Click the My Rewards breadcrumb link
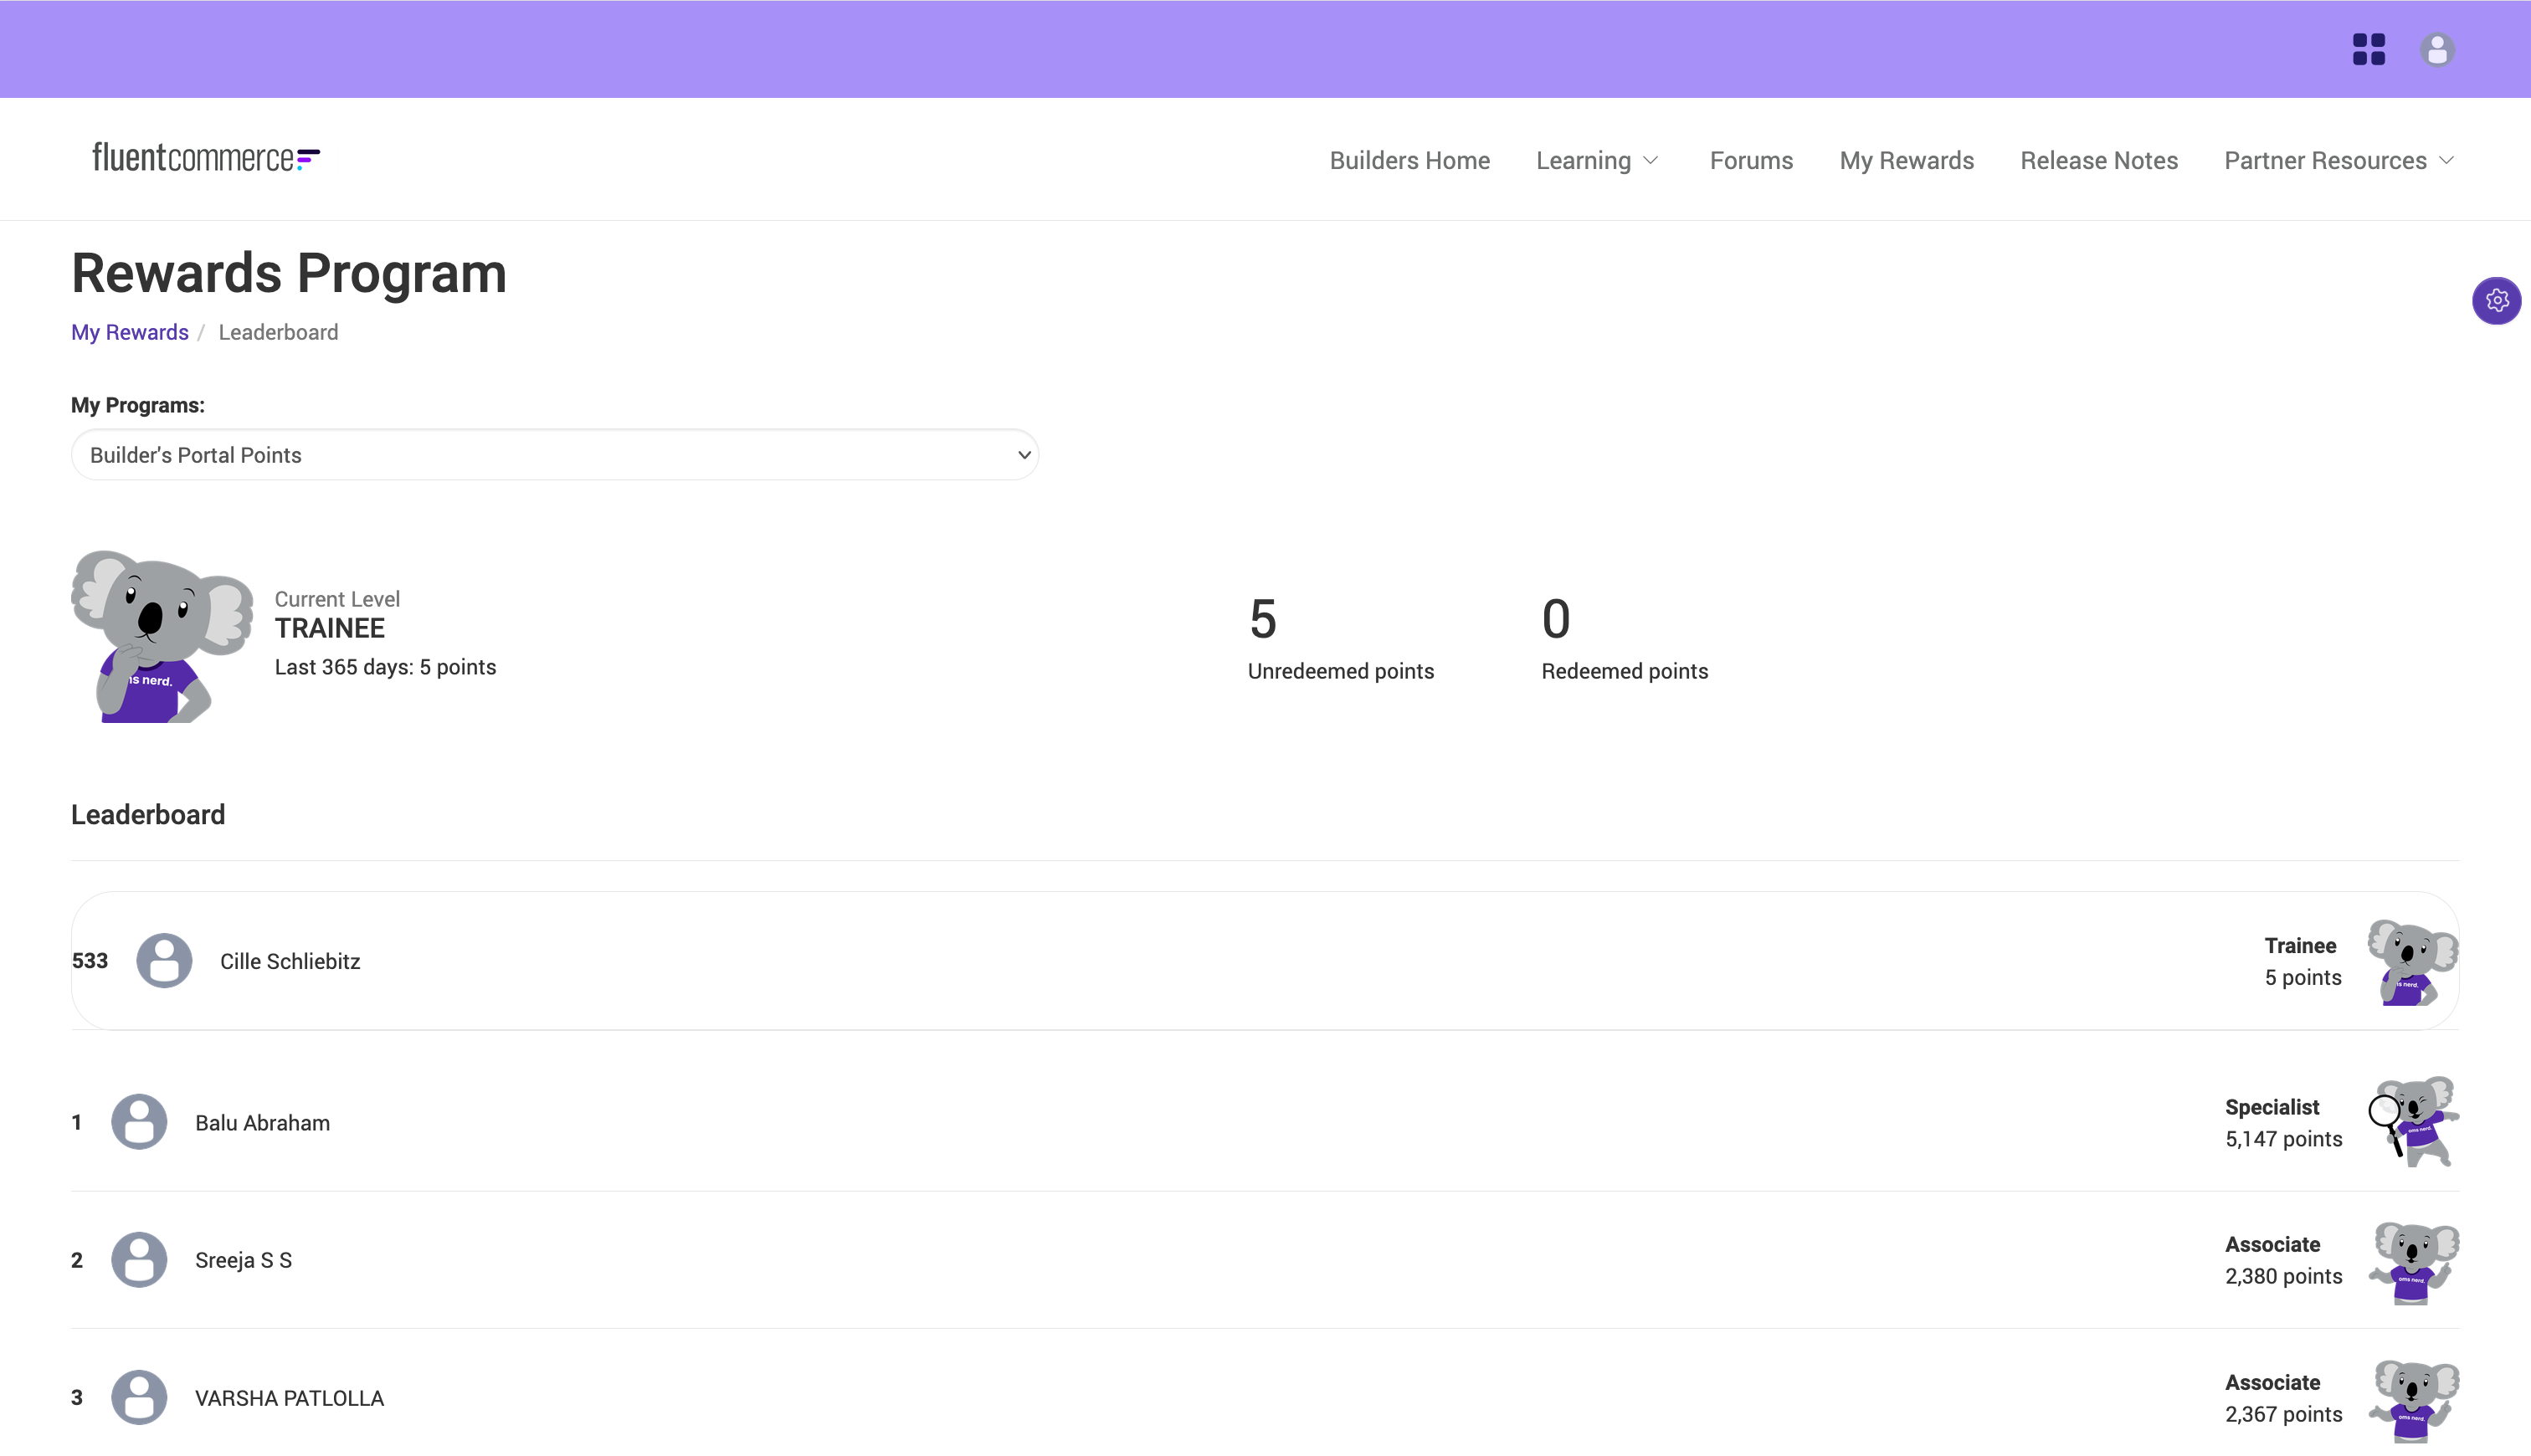The height and width of the screenshot is (1456, 2531). 130,332
